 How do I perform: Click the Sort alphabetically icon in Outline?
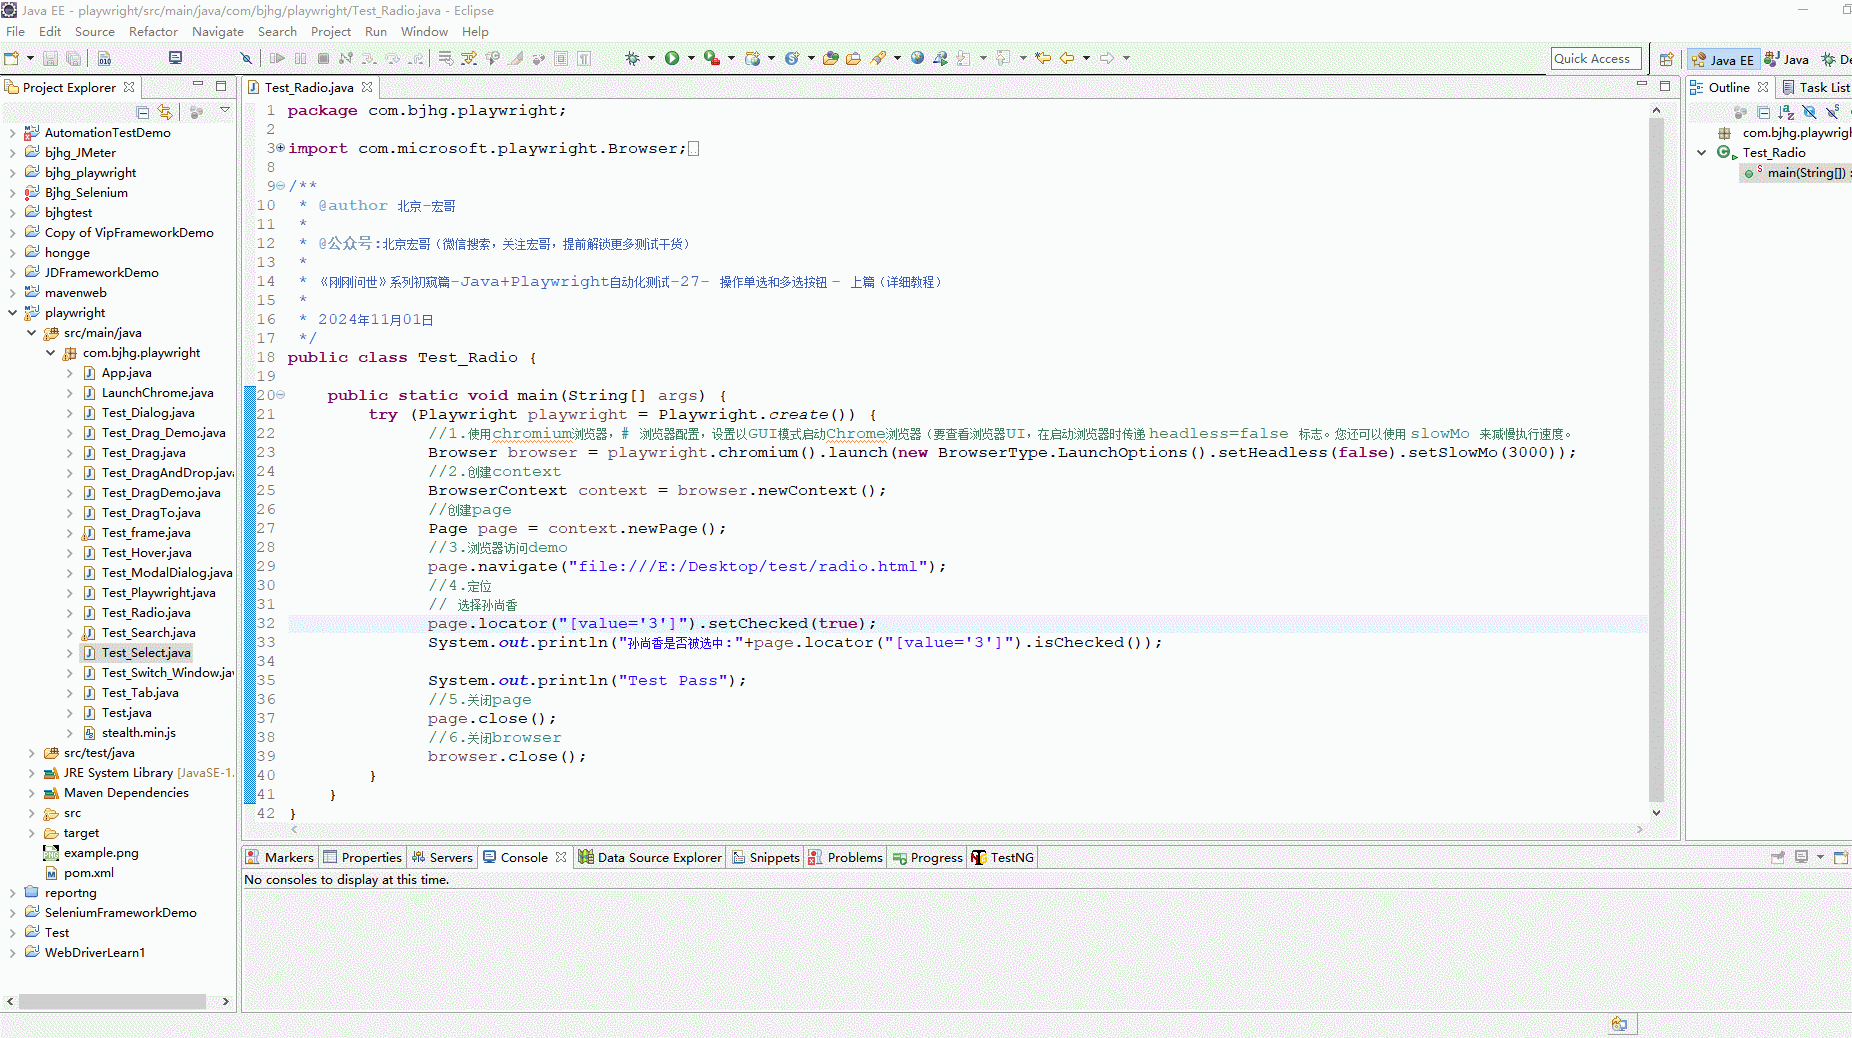pyautogui.click(x=1786, y=112)
